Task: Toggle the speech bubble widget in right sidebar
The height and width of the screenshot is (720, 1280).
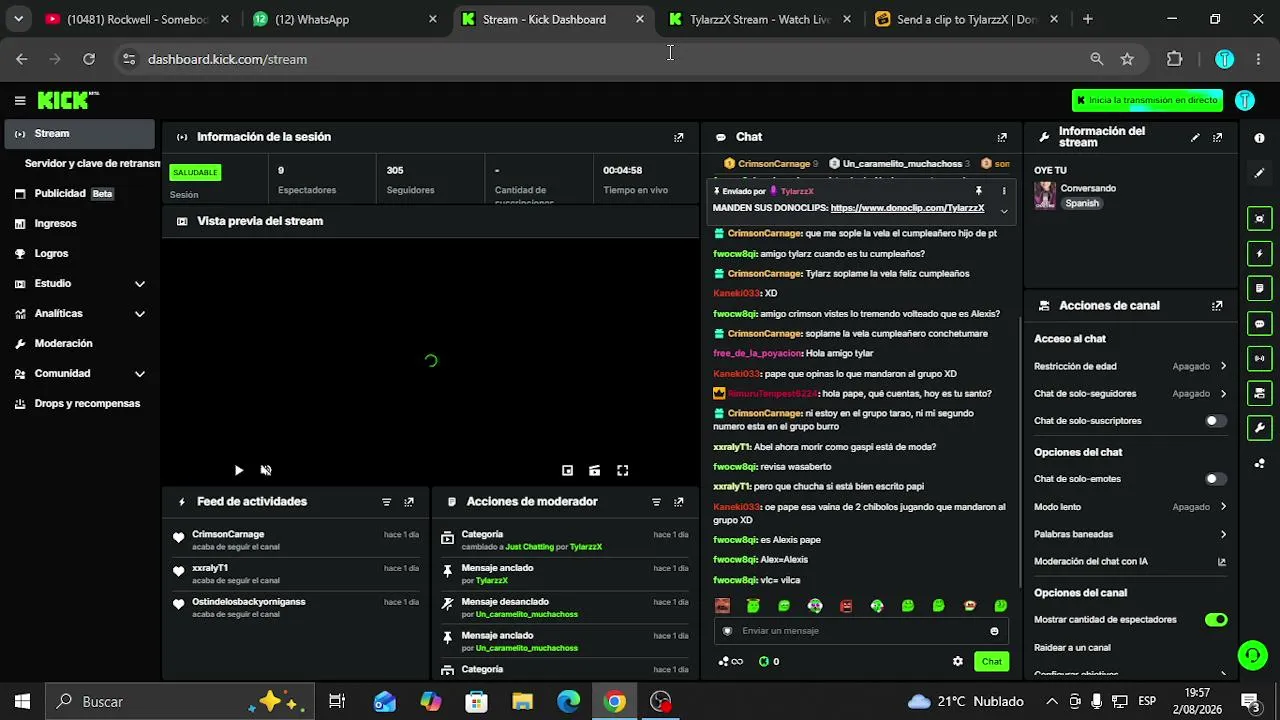Action: point(1259,323)
